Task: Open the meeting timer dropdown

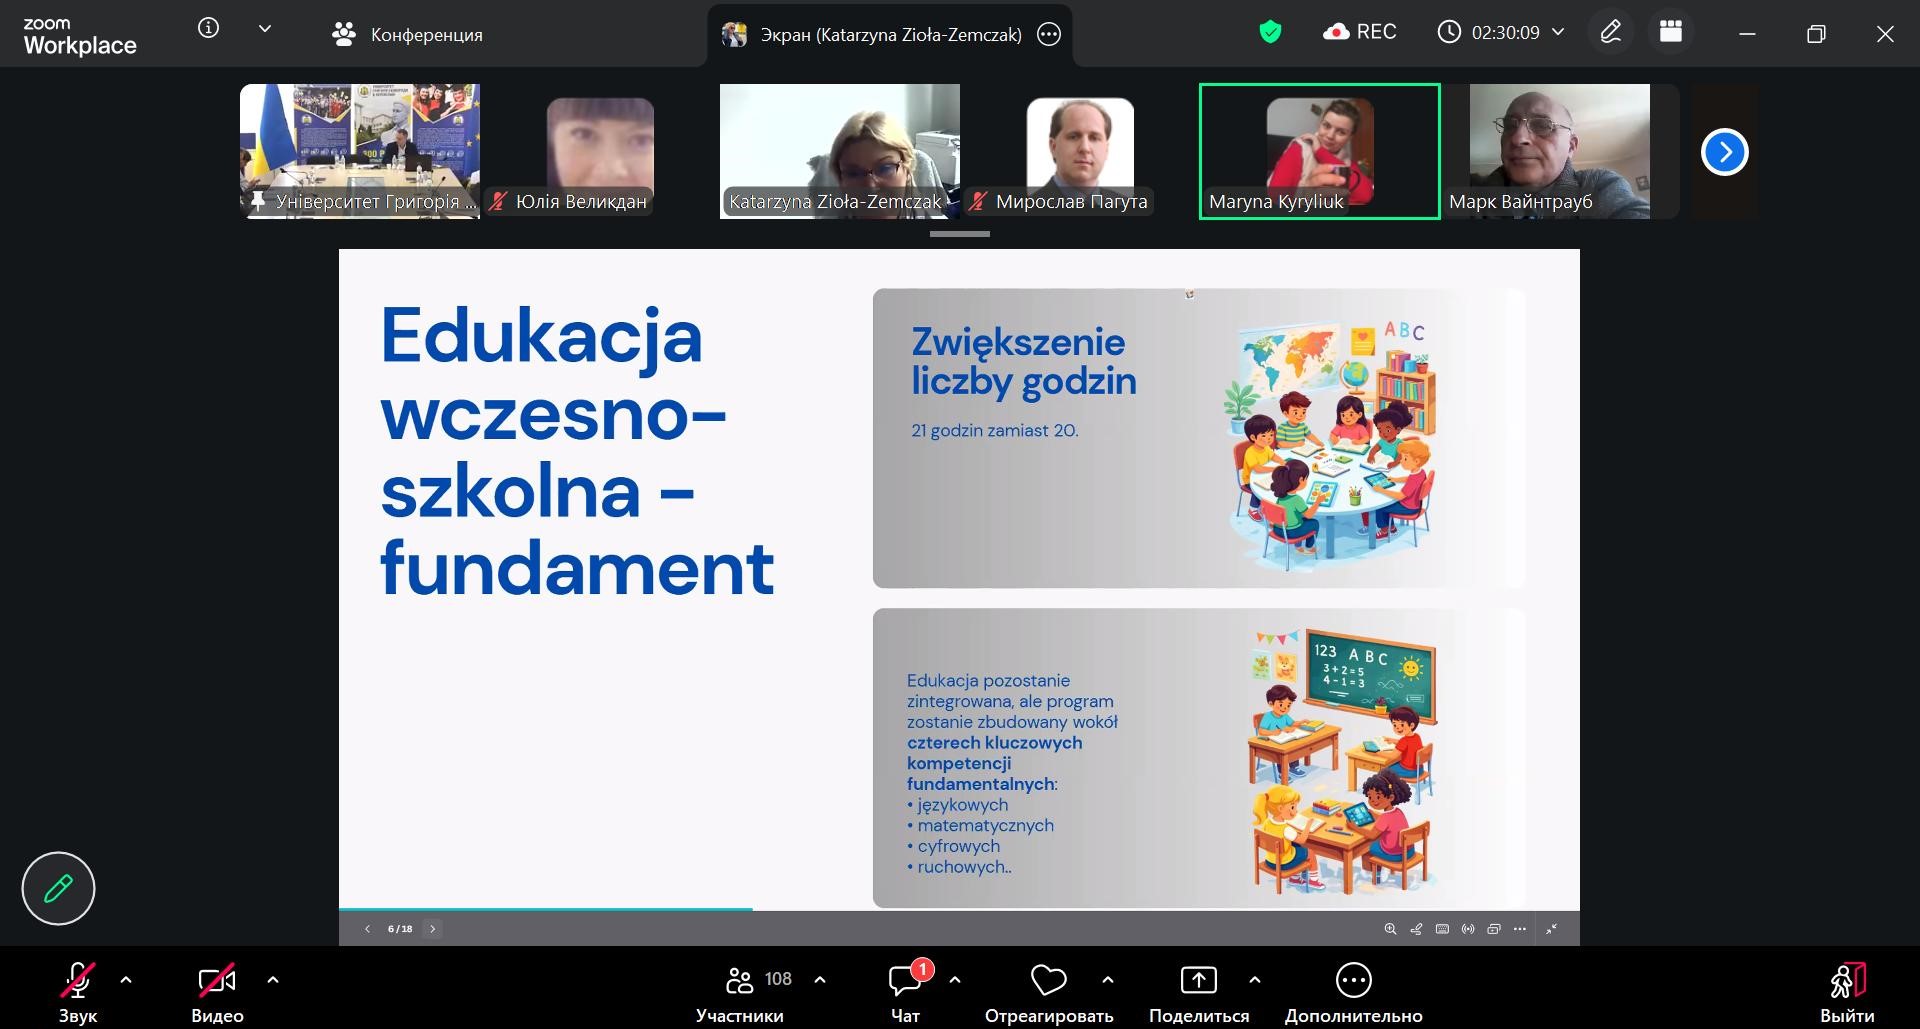Action: pyautogui.click(x=1557, y=33)
